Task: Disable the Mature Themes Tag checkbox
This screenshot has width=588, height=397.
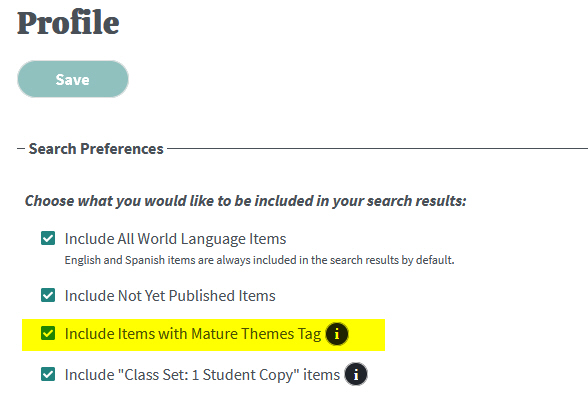Action: (48, 333)
